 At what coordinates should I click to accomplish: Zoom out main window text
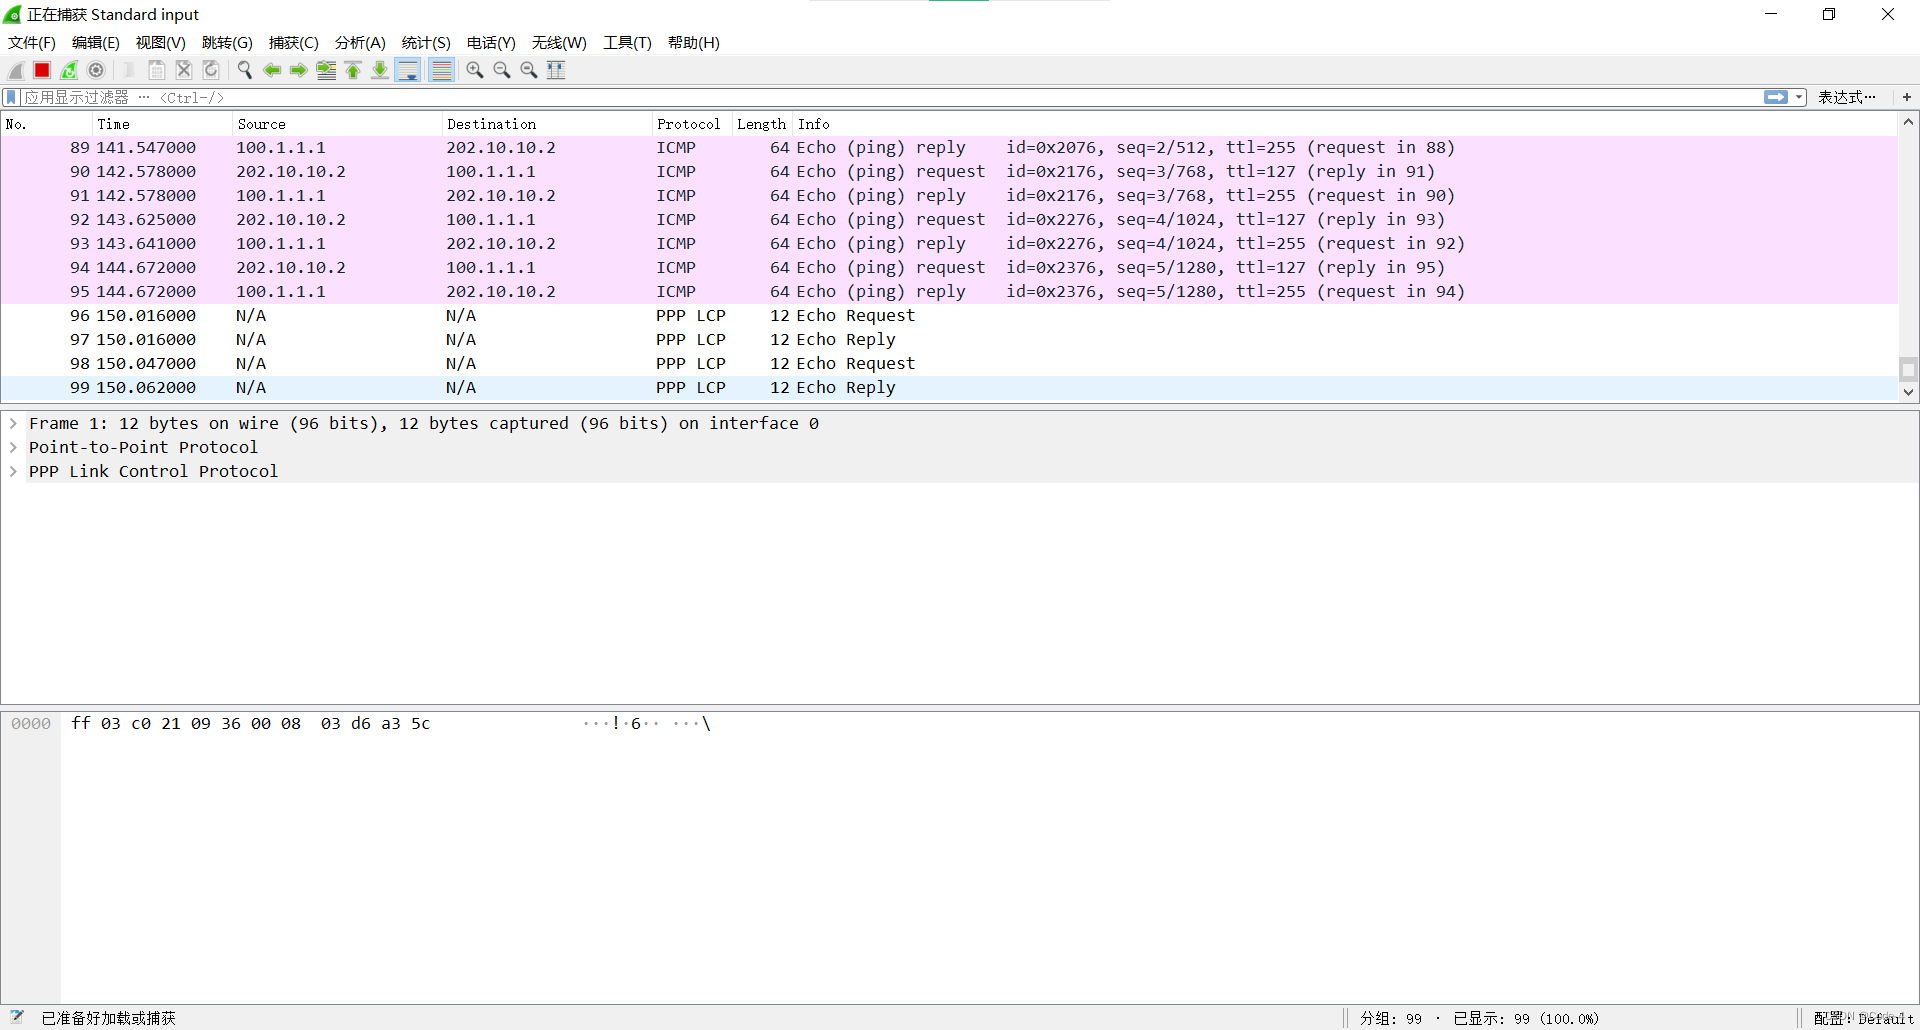[502, 70]
